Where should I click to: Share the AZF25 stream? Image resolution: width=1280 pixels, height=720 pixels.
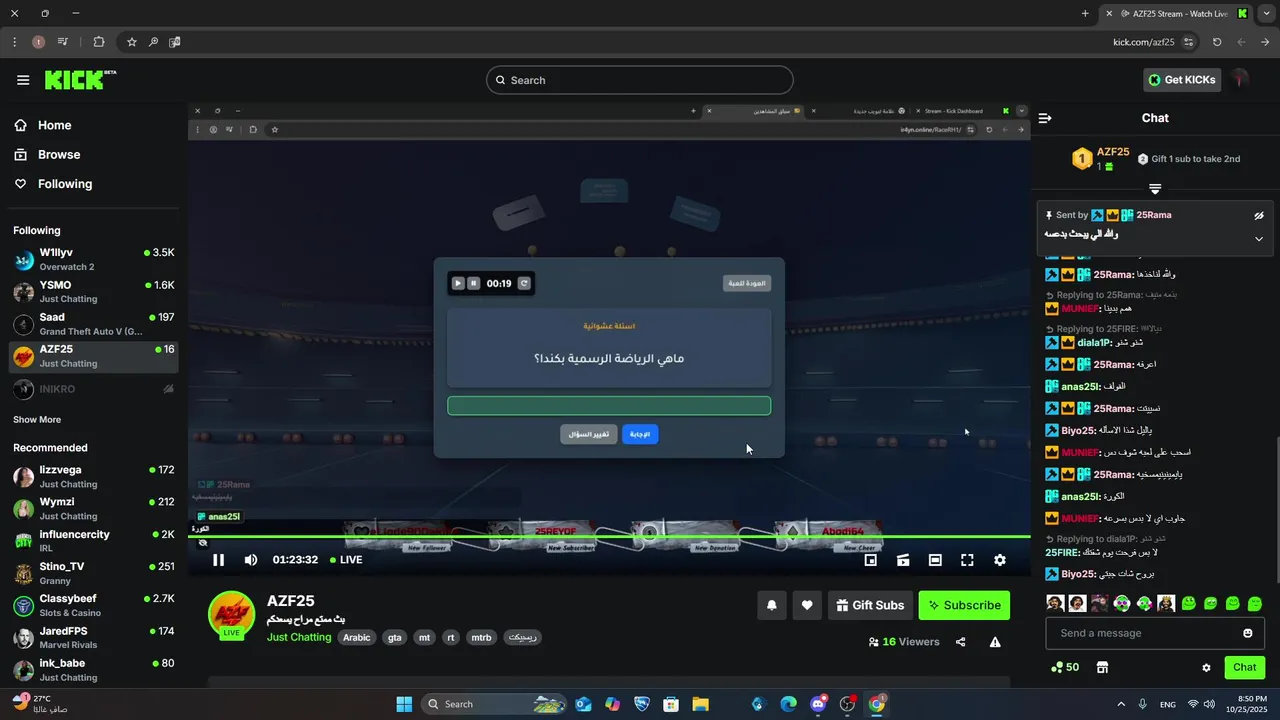pos(961,642)
